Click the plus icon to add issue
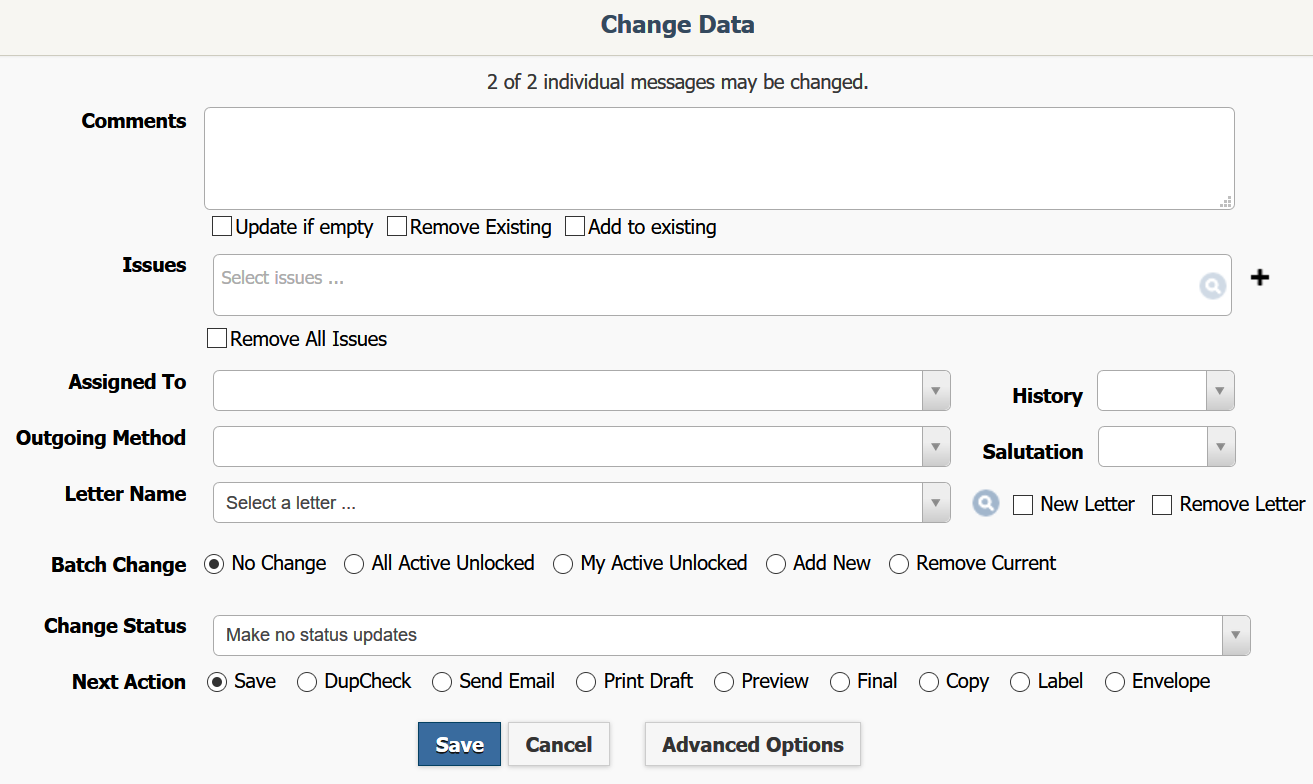Viewport: 1313px width, 784px height. [x=1260, y=278]
